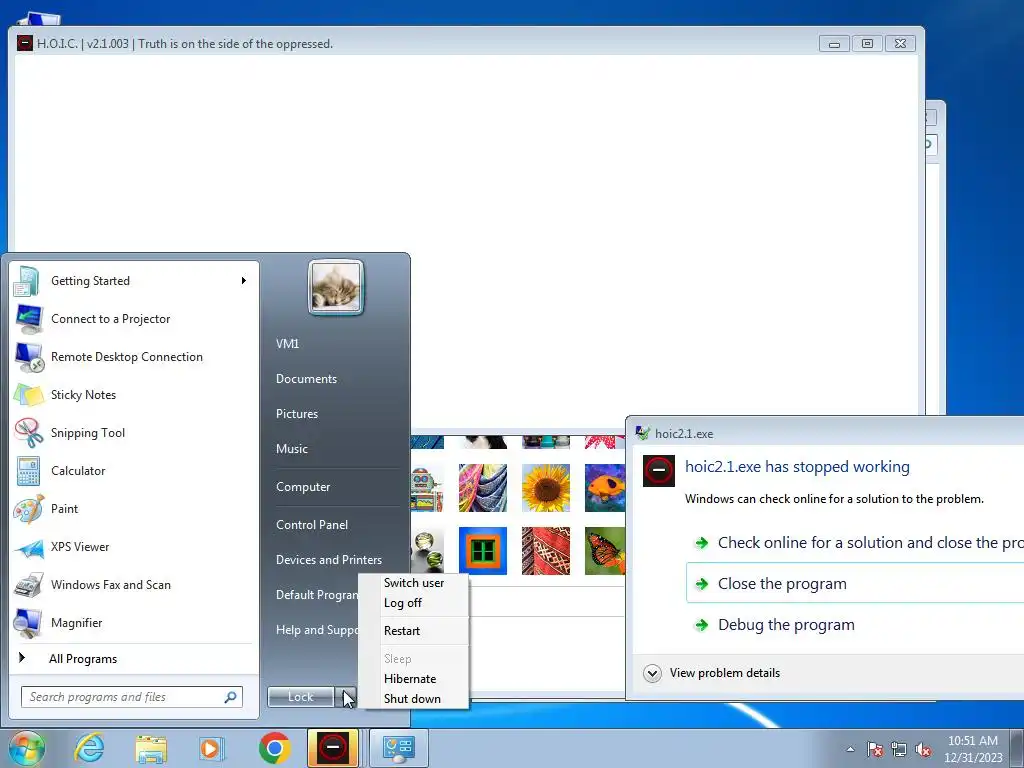Open Internet Explorer from taskbar
The image size is (1024, 768).
click(89, 748)
